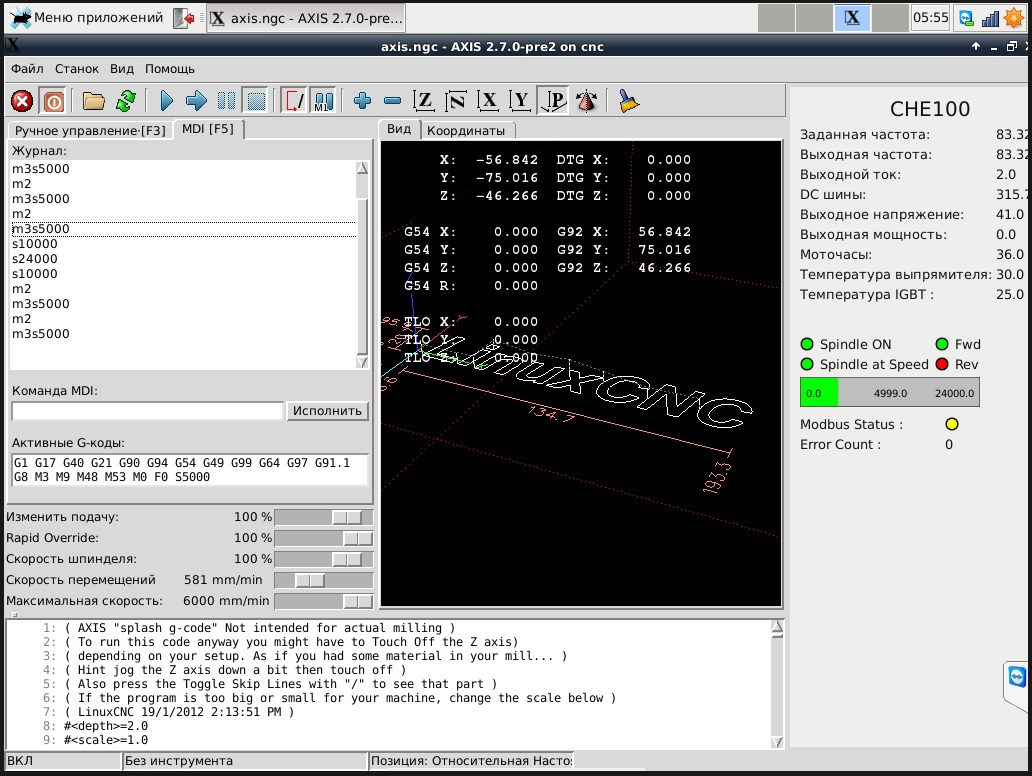Click the emergency stop (E-Stop) icon
Screen dimensions: 1032x776
pyautogui.click(x=22, y=101)
